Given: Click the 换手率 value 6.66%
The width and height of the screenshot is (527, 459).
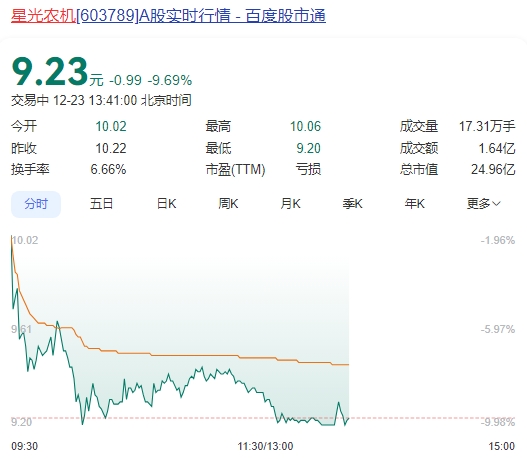Looking at the screenshot, I should click(x=108, y=169).
